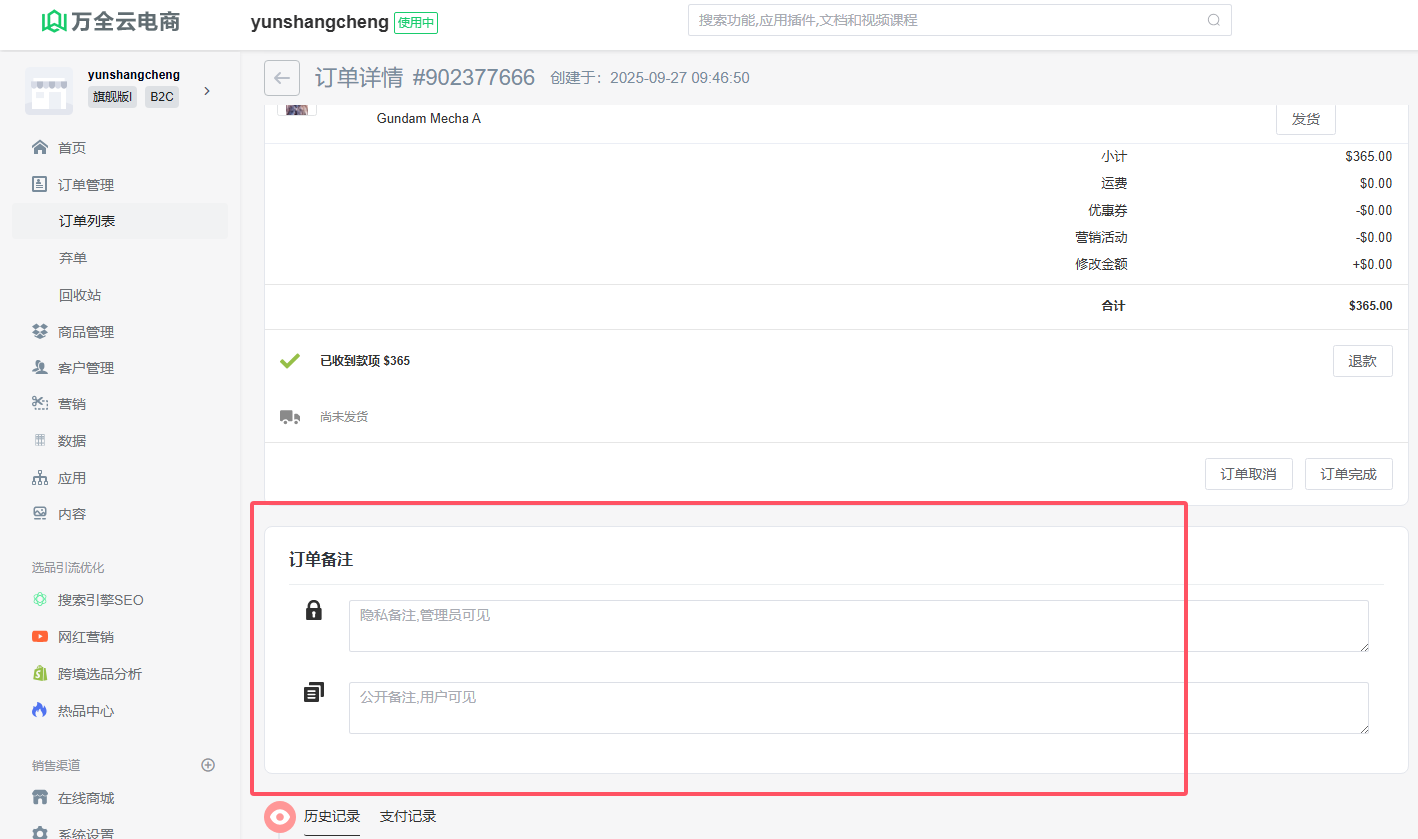Viewport: 1418px width, 839px height.
Task: Click the 跨境选品分析 shopping bag icon
Action: click(x=40, y=674)
